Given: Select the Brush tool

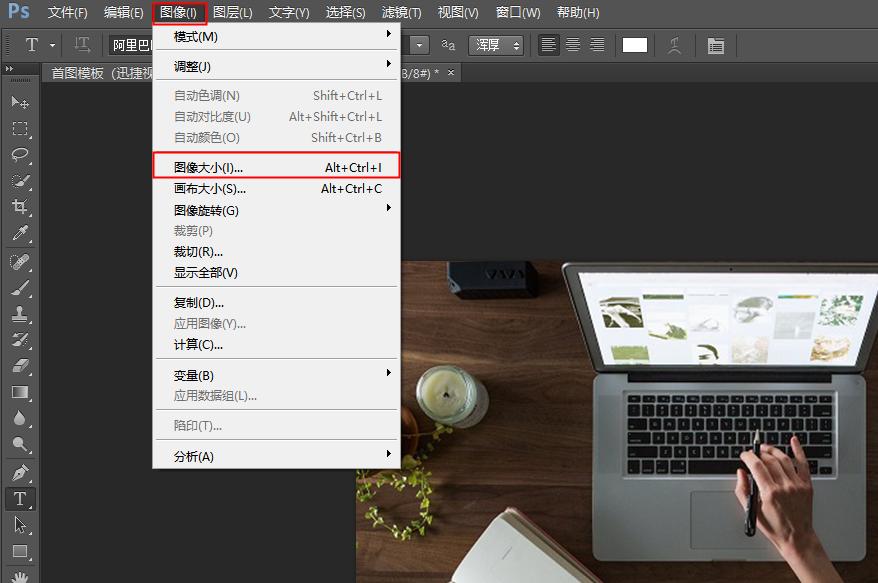Looking at the screenshot, I should coord(17,288).
